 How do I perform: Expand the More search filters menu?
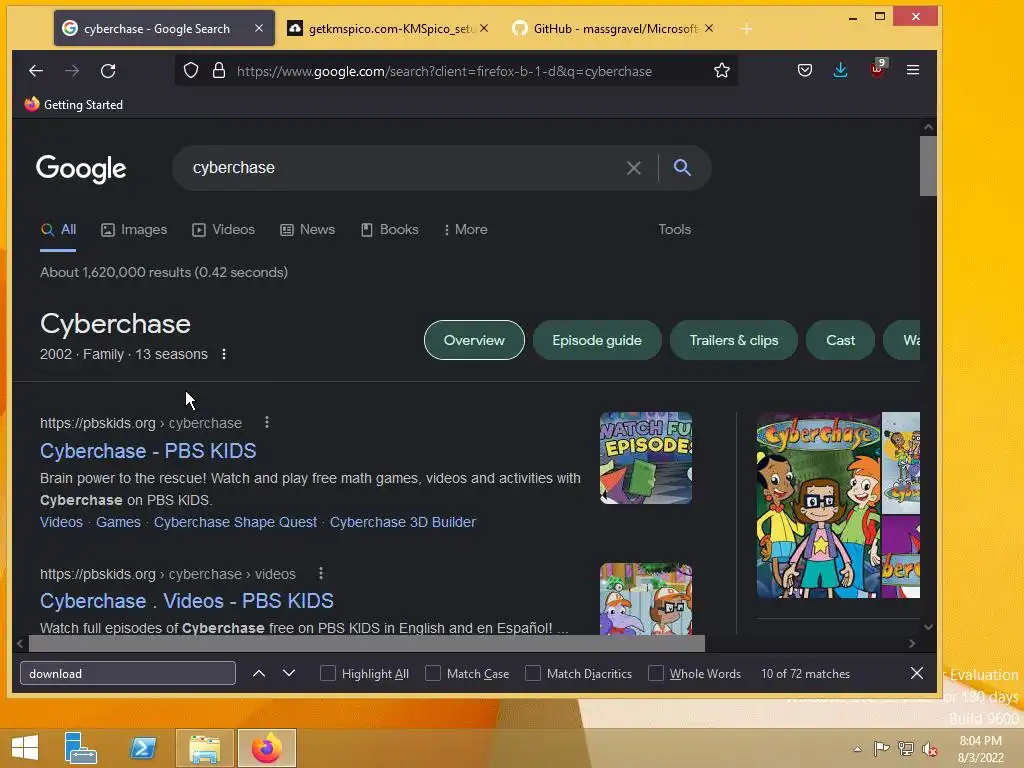tap(465, 229)
